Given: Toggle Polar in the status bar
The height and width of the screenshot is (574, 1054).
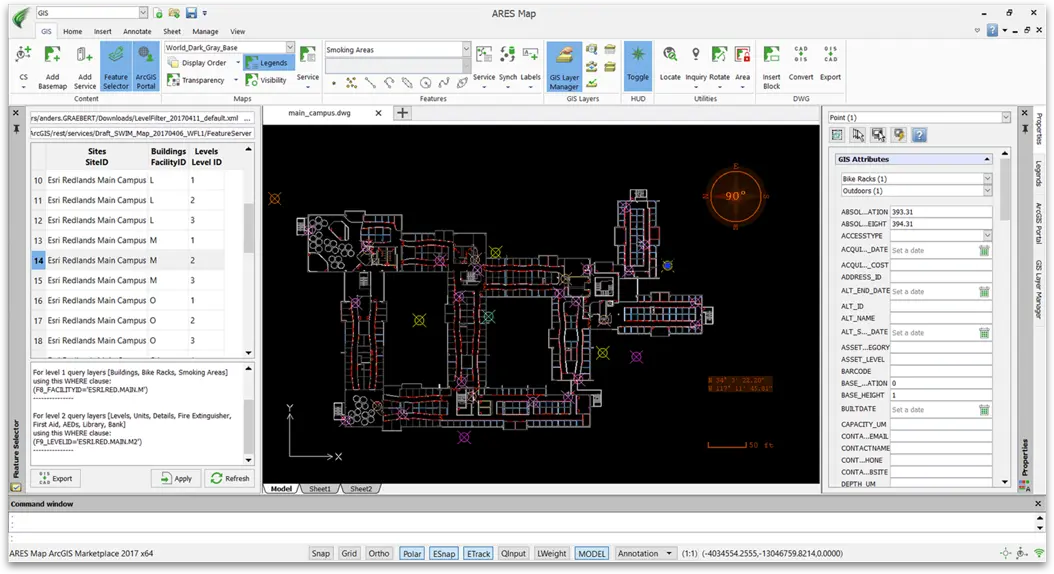Looking at the screenshot, I should [412, 554].
